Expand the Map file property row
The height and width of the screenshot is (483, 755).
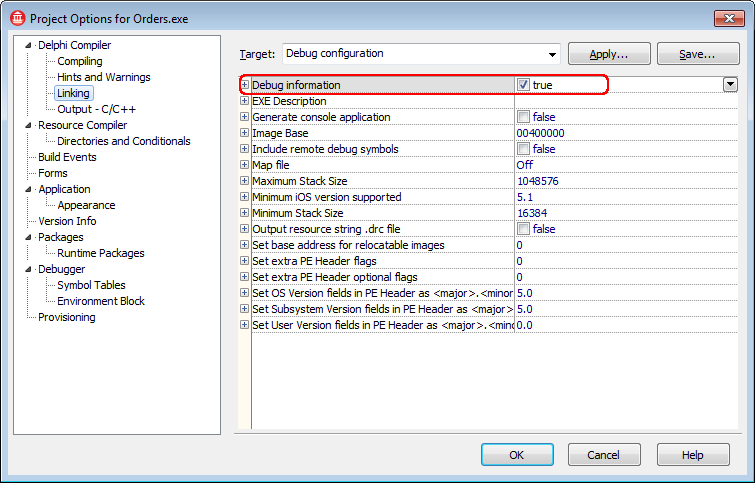tap(245, 165)
